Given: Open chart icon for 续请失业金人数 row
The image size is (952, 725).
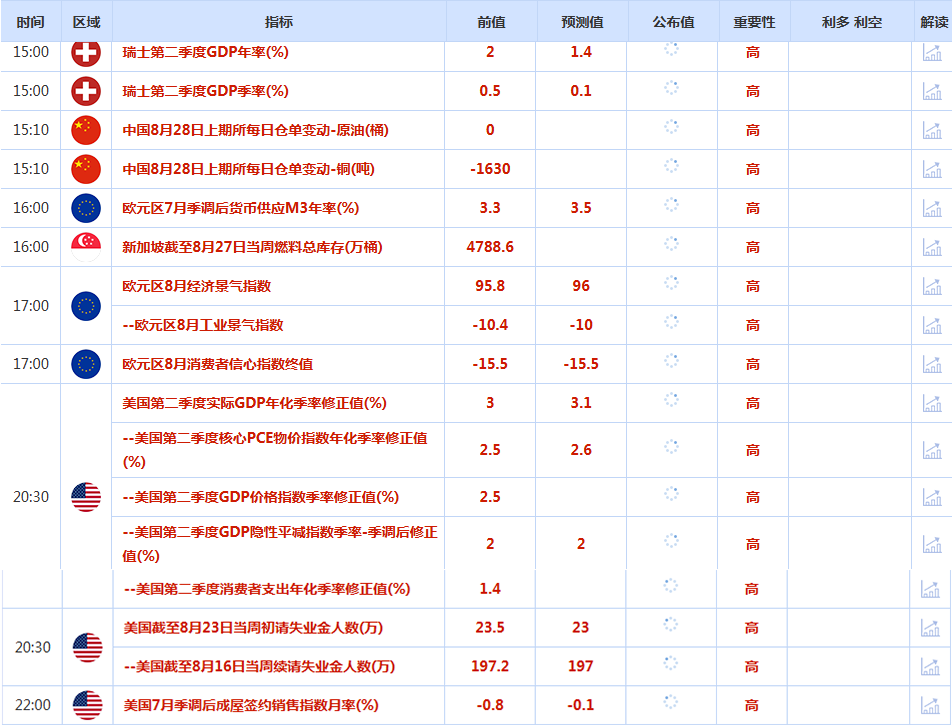Looking at the screenshot, I should 930,667.
